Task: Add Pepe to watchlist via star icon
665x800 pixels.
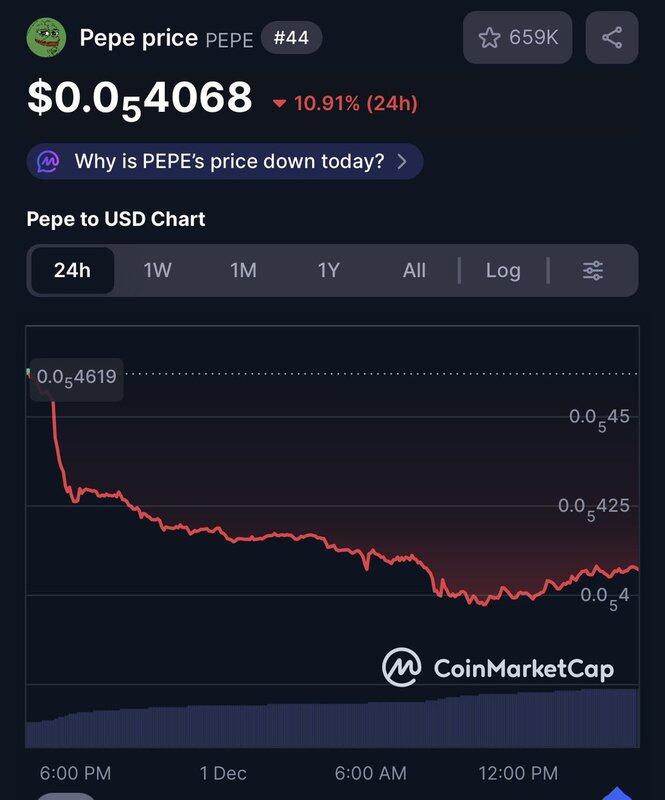Action: point(489,39)
